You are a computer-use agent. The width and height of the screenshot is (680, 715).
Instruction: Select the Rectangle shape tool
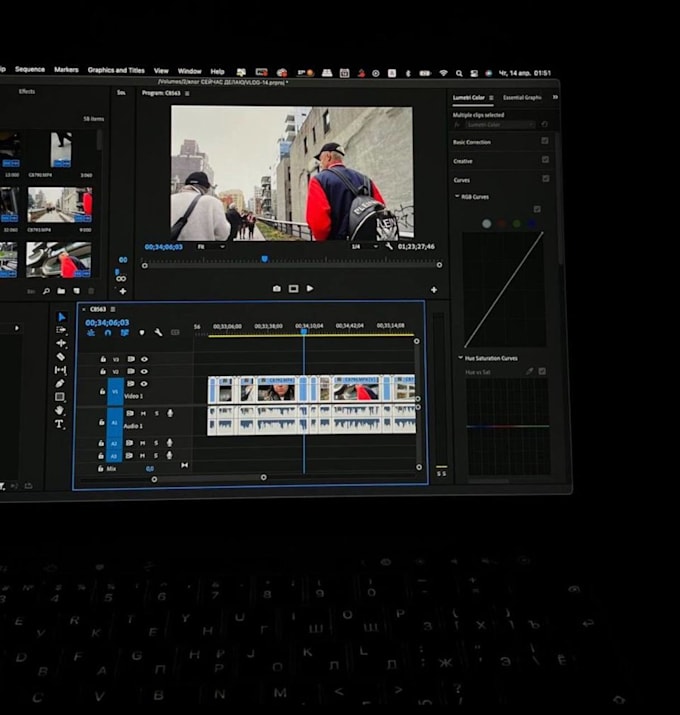click(x=60, y=397)
